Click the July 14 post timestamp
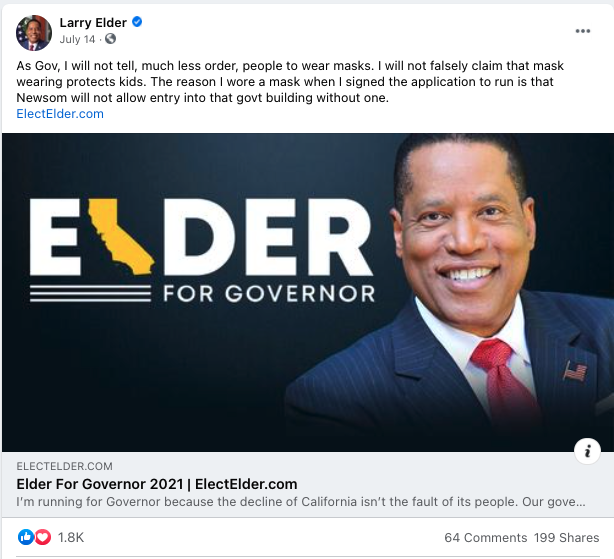Viewport: 614px width, 559px height. (78, 39)
